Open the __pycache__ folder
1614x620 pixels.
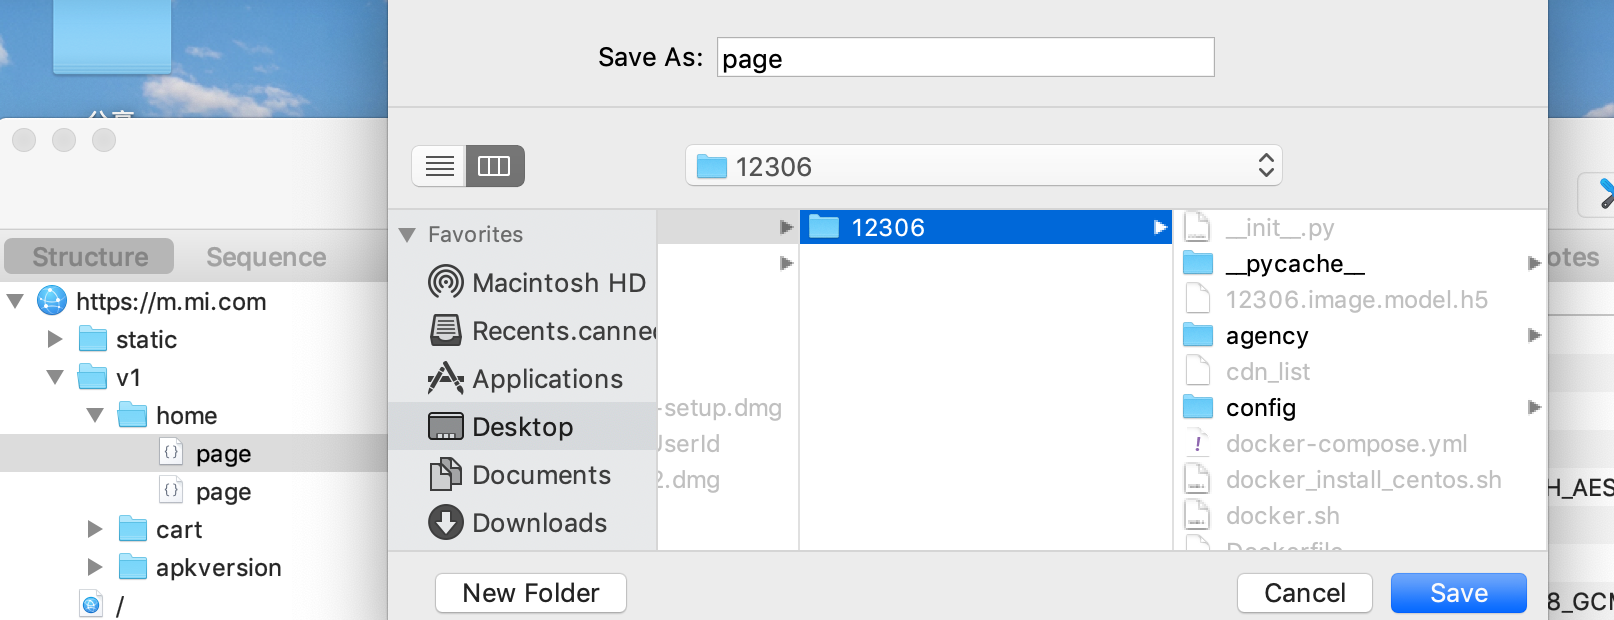[x=1294, y=264]
